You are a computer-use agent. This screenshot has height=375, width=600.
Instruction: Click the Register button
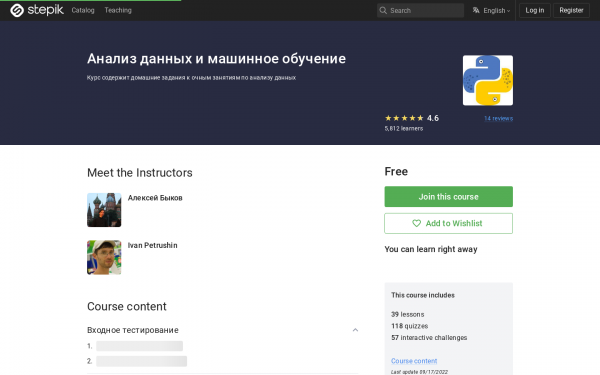[x=571, y=10]
